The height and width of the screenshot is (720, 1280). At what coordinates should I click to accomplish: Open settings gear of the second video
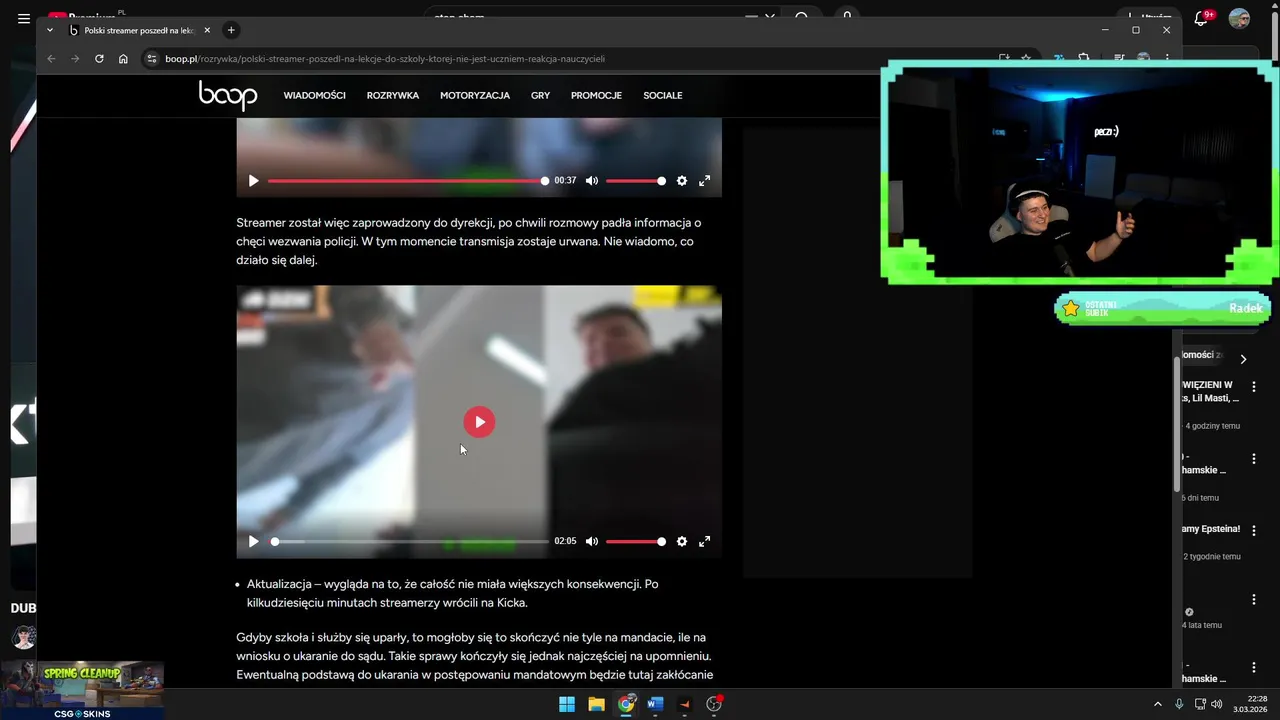click(682, 541)
